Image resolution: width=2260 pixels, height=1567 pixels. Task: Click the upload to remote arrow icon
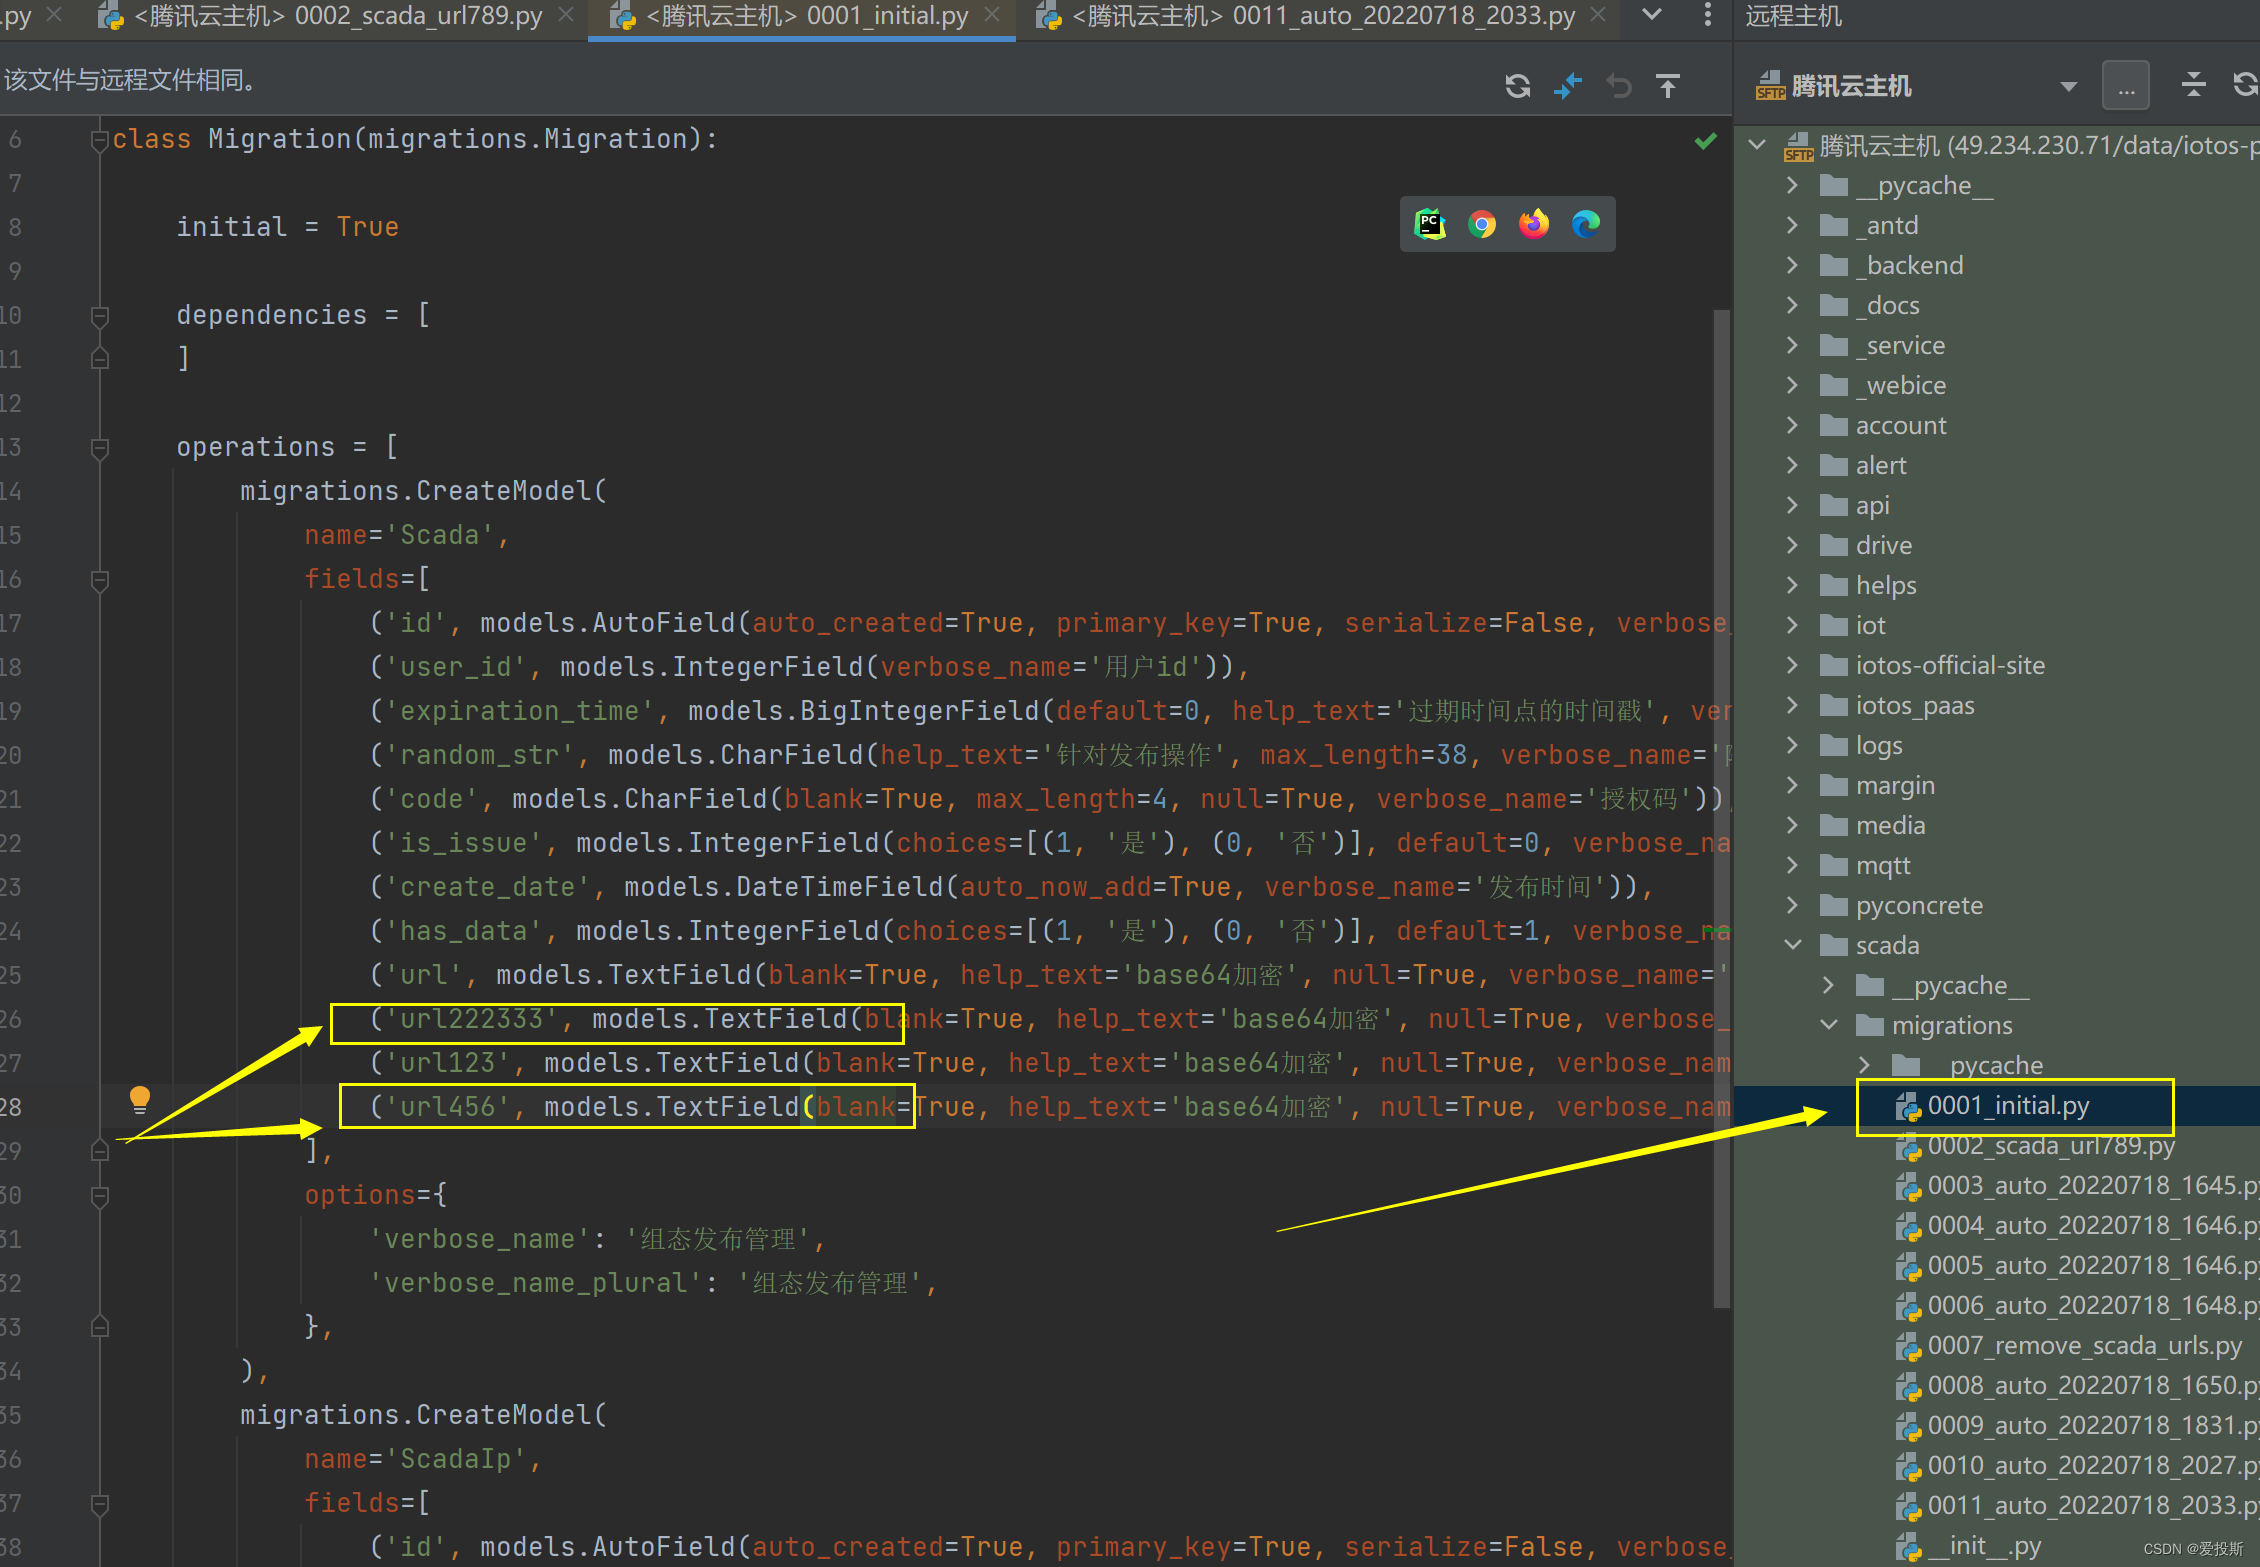coord(1667,87)
